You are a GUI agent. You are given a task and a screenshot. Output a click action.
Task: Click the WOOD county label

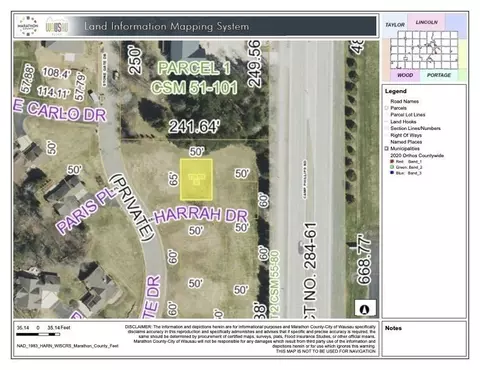tap(405, 75)
